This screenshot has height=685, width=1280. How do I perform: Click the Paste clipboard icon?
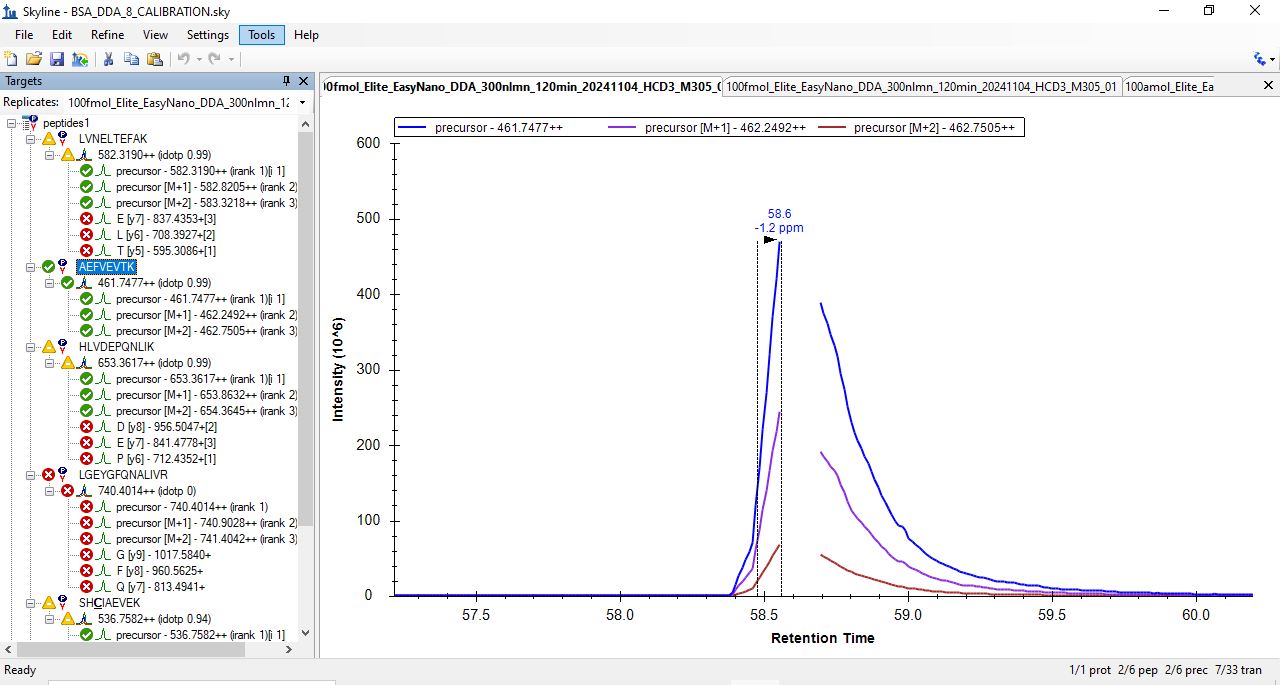pos(154,59)
